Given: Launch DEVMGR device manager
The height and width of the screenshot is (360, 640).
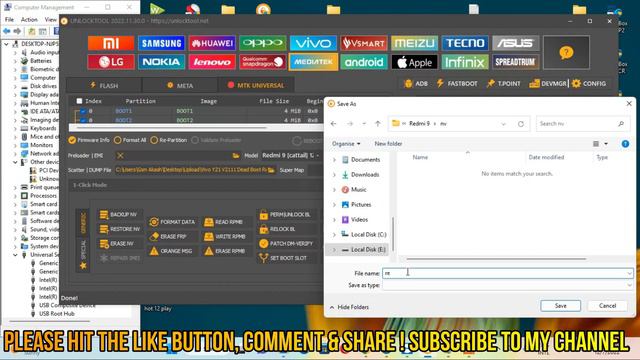Looking at the screenshot, I should point(548,84).
